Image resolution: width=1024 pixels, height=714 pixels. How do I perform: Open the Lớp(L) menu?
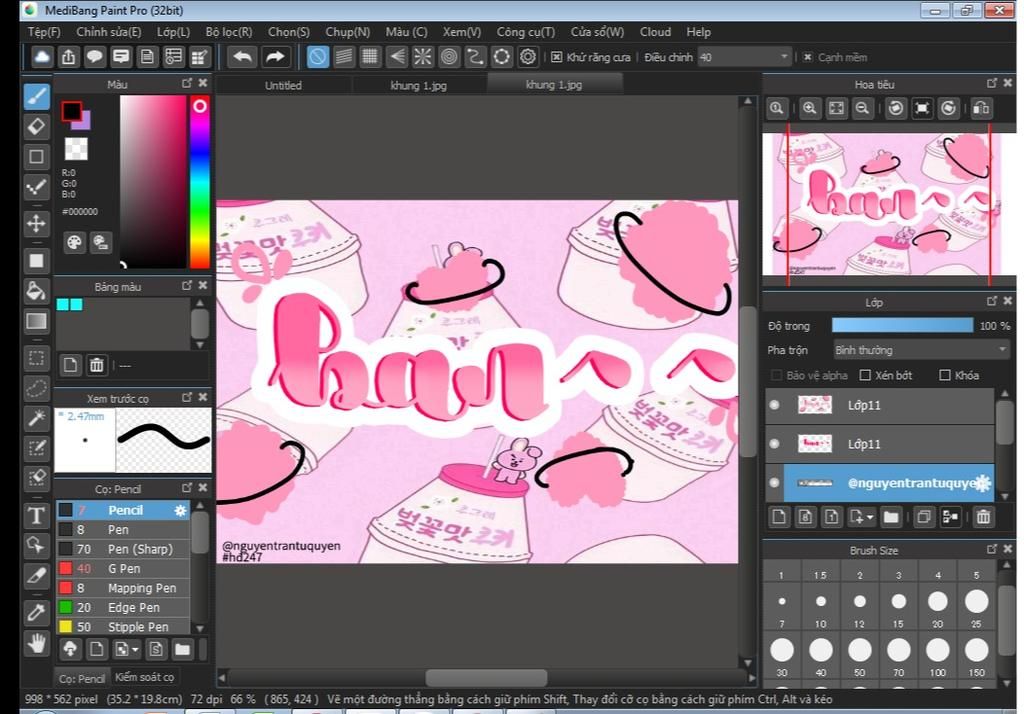point(173,31)
